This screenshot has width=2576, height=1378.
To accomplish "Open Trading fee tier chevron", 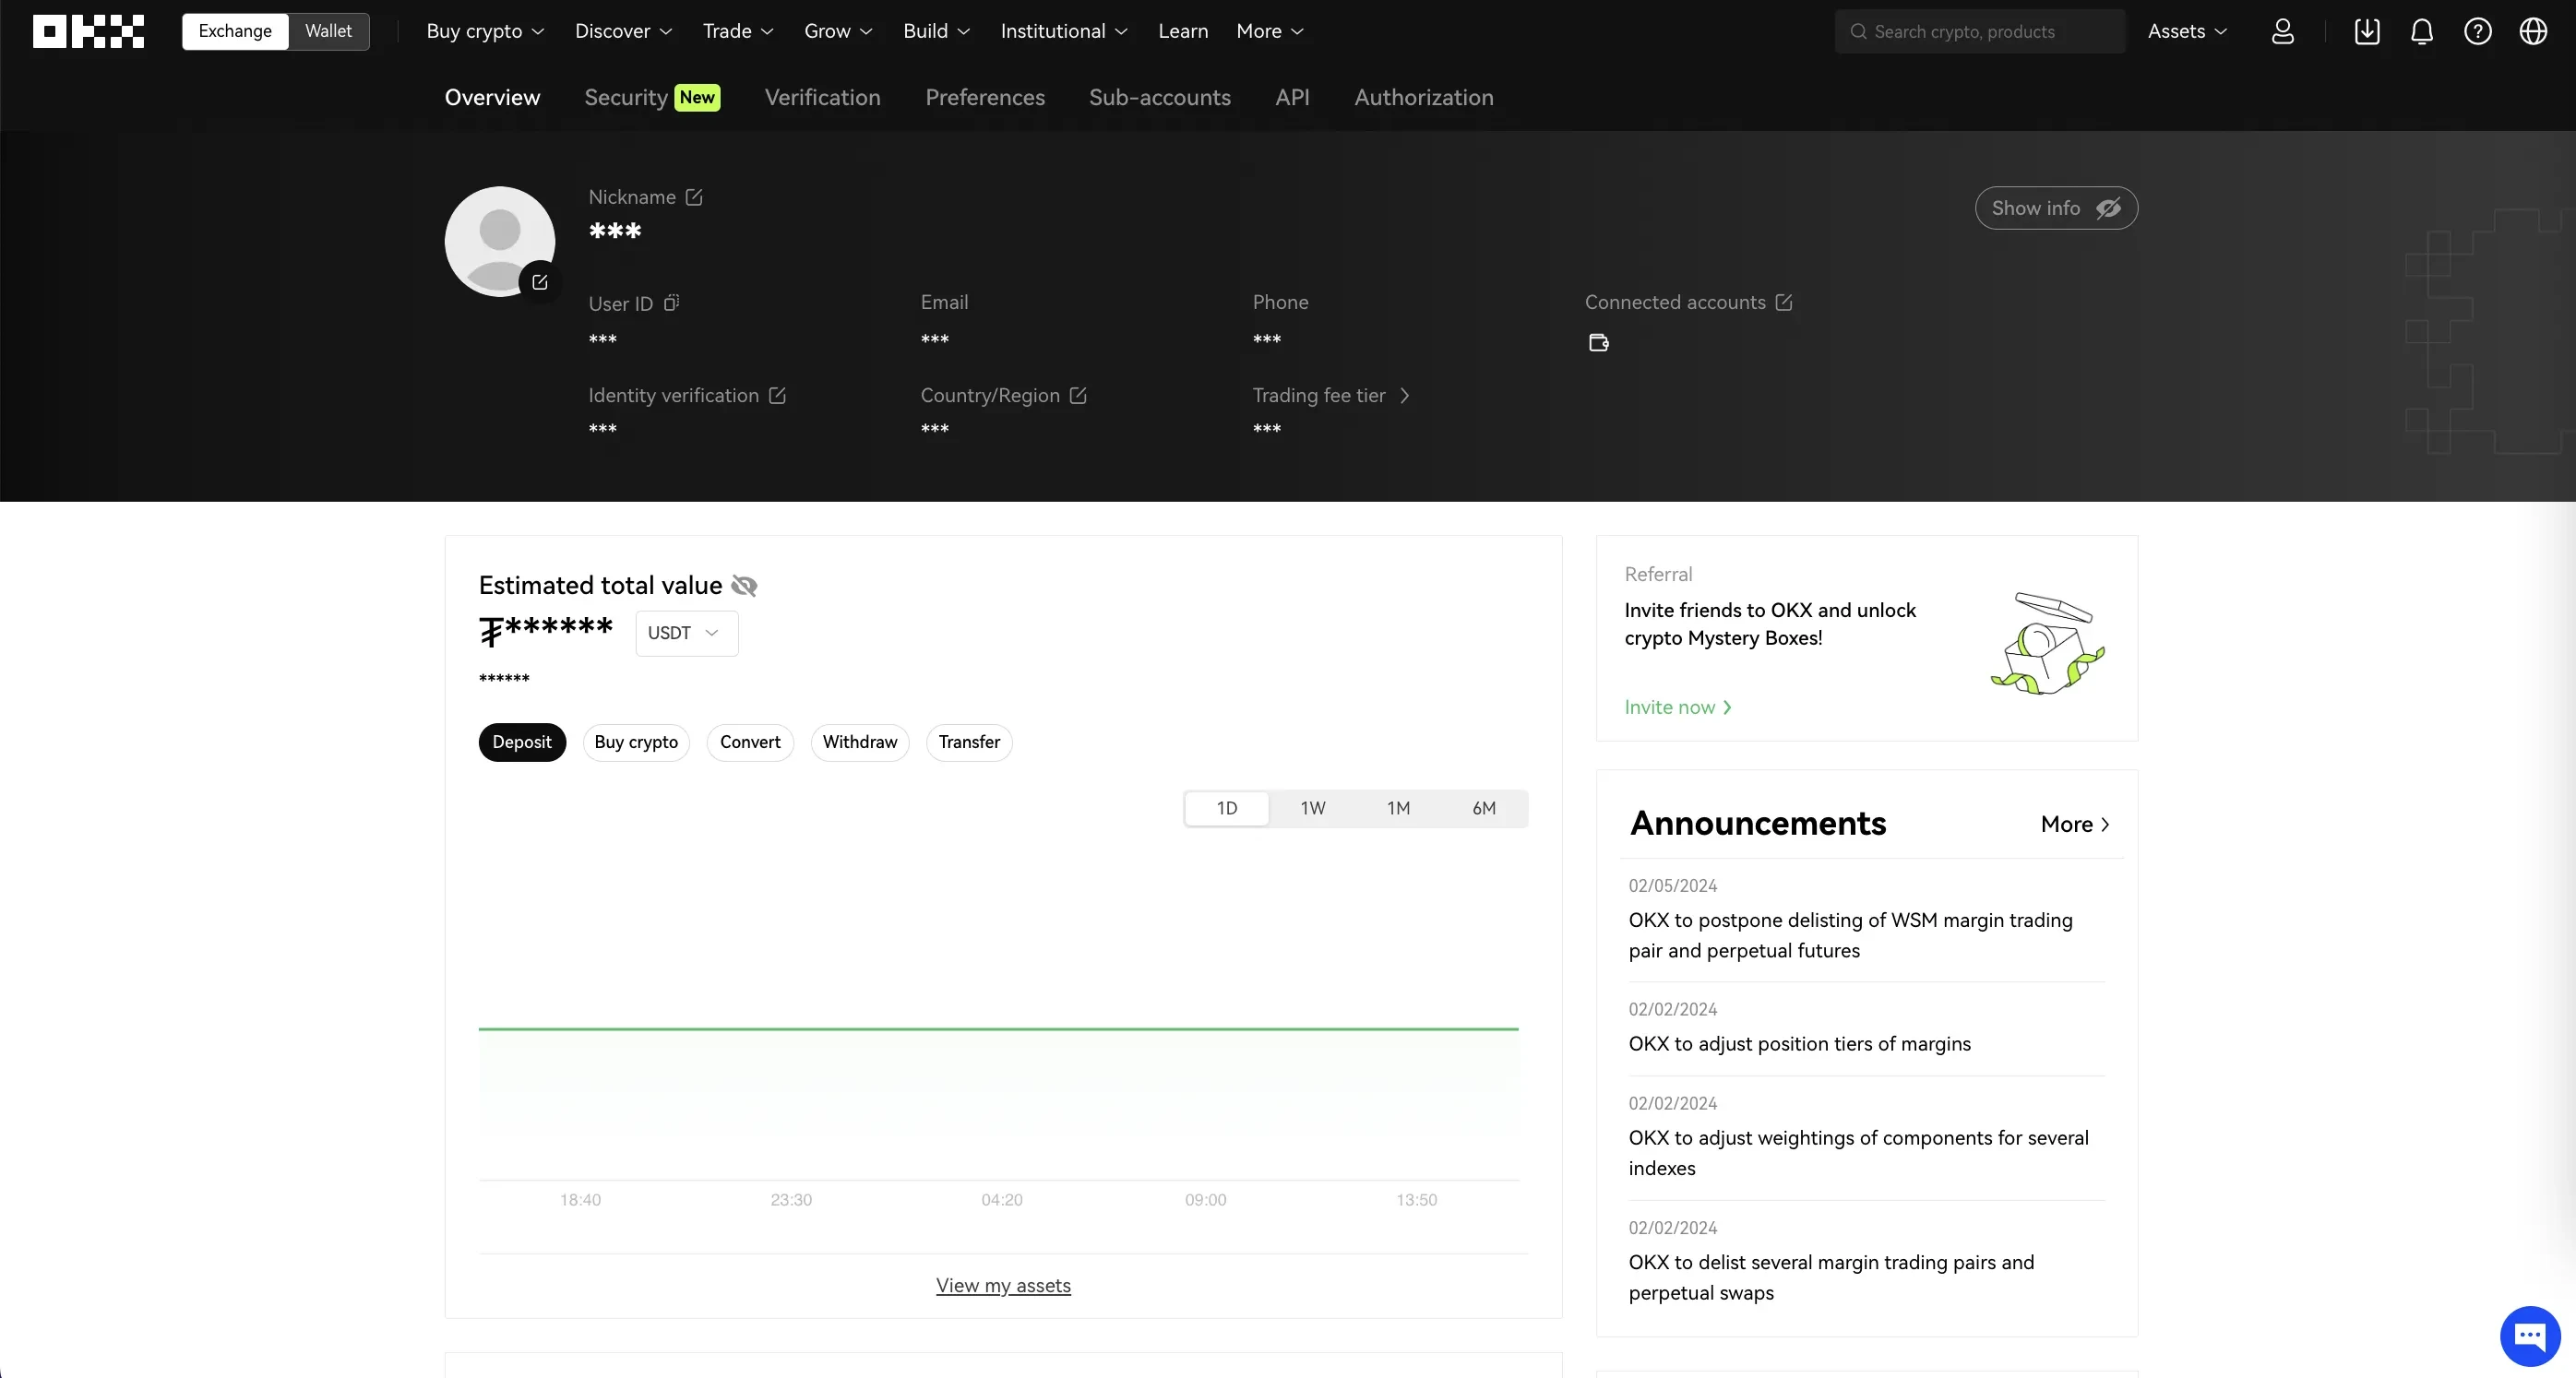I will pos(1404,395).
